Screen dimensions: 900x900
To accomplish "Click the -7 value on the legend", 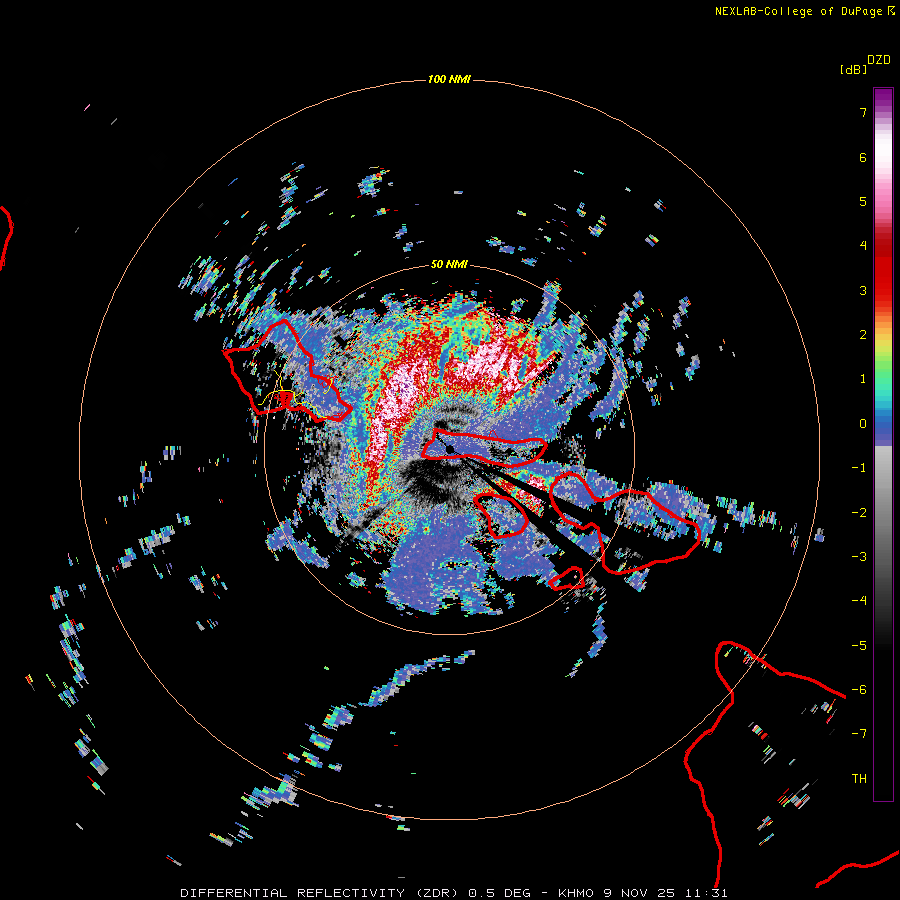I will click(x=859, y=734).
